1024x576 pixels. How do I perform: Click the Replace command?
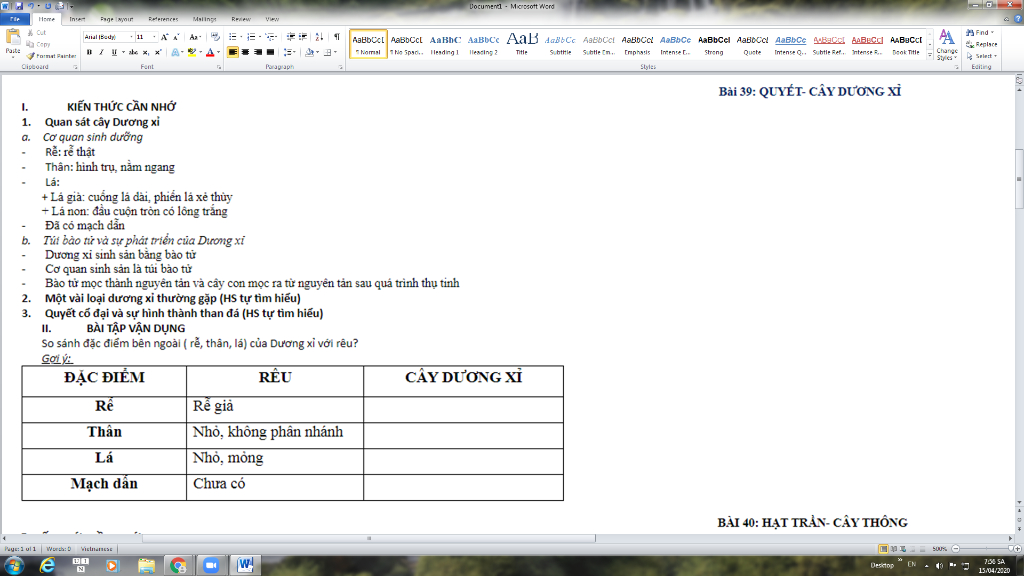click(x=982, y=44)
